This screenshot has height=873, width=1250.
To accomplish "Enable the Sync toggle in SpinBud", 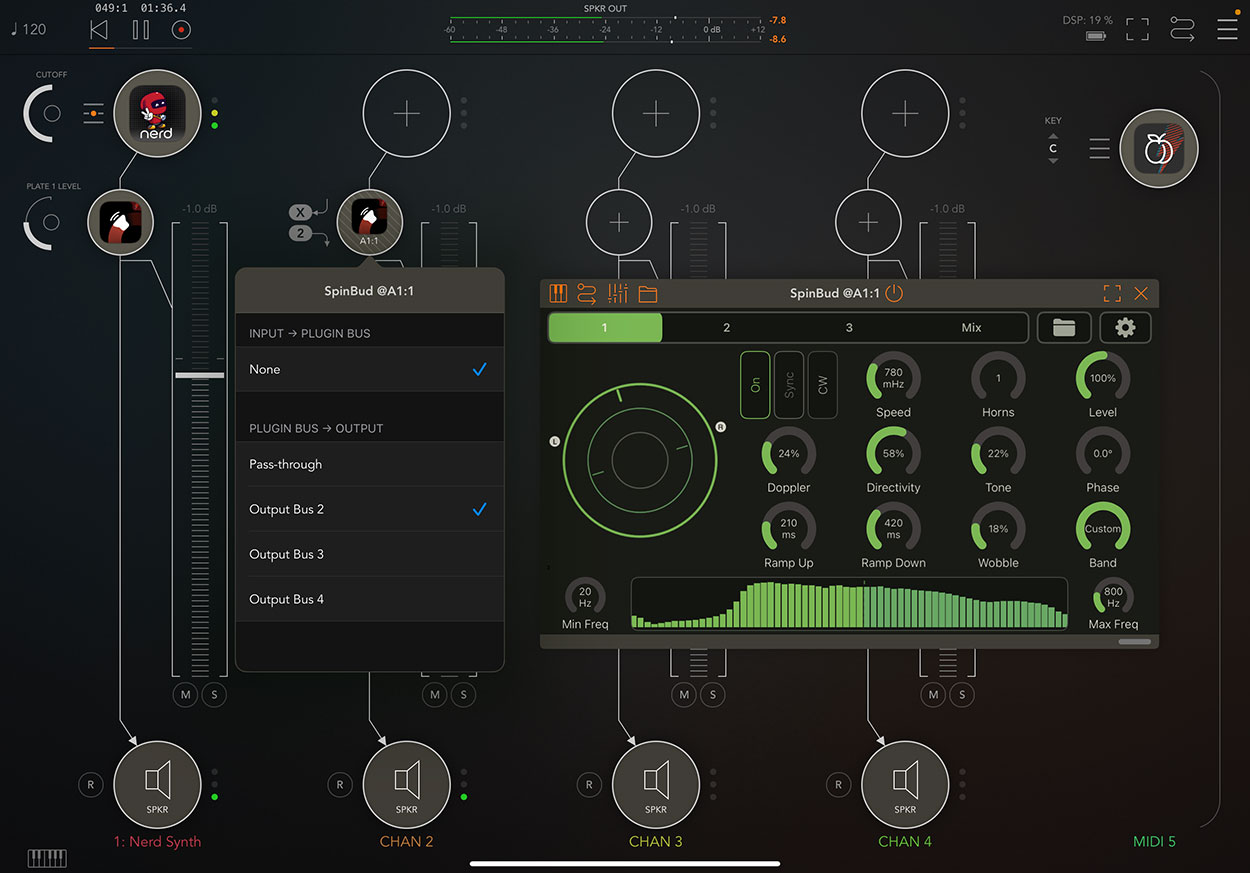I will pyautogui.click(x=788, y=384).
